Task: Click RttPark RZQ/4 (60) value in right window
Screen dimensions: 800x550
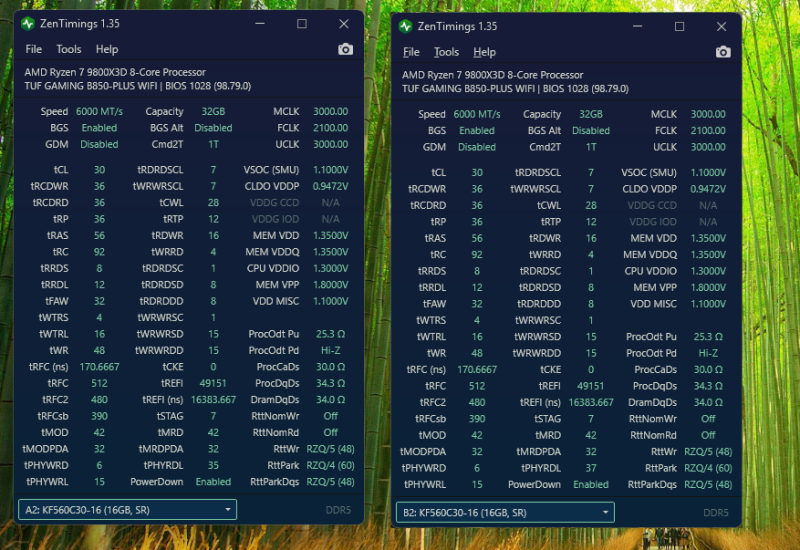Action: (x=708, y=468)
